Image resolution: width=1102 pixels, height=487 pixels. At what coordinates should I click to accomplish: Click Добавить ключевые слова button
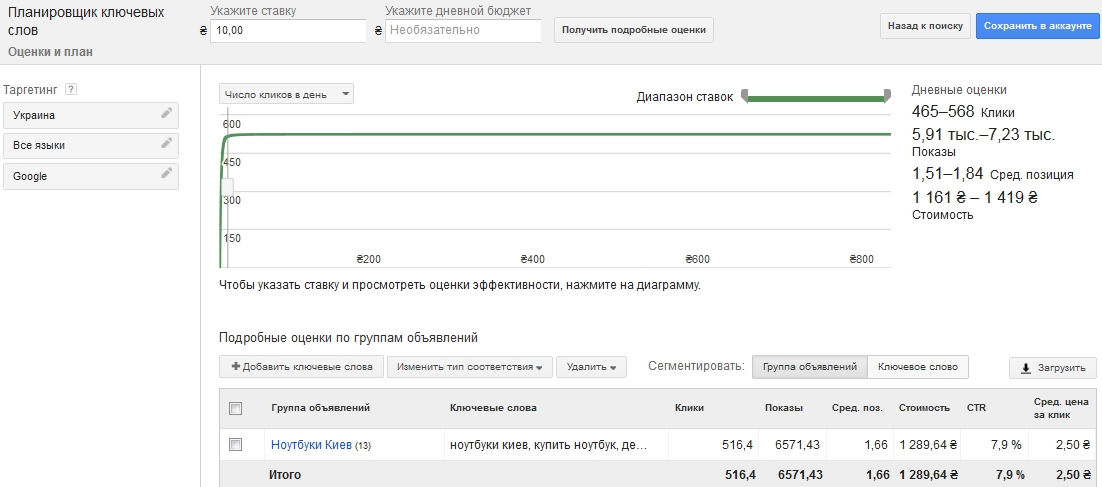pos(302,367)
